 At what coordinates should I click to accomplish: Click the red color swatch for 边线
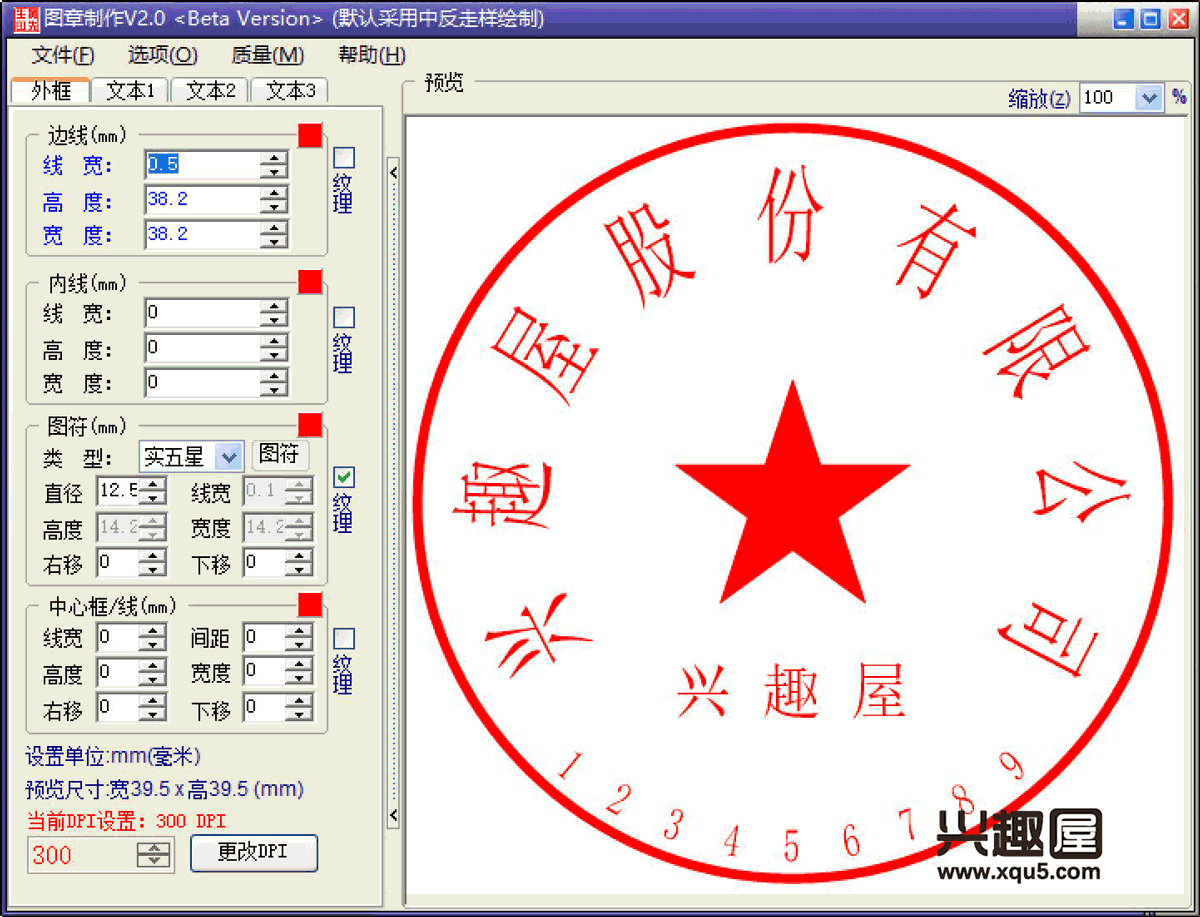[310, 135]
